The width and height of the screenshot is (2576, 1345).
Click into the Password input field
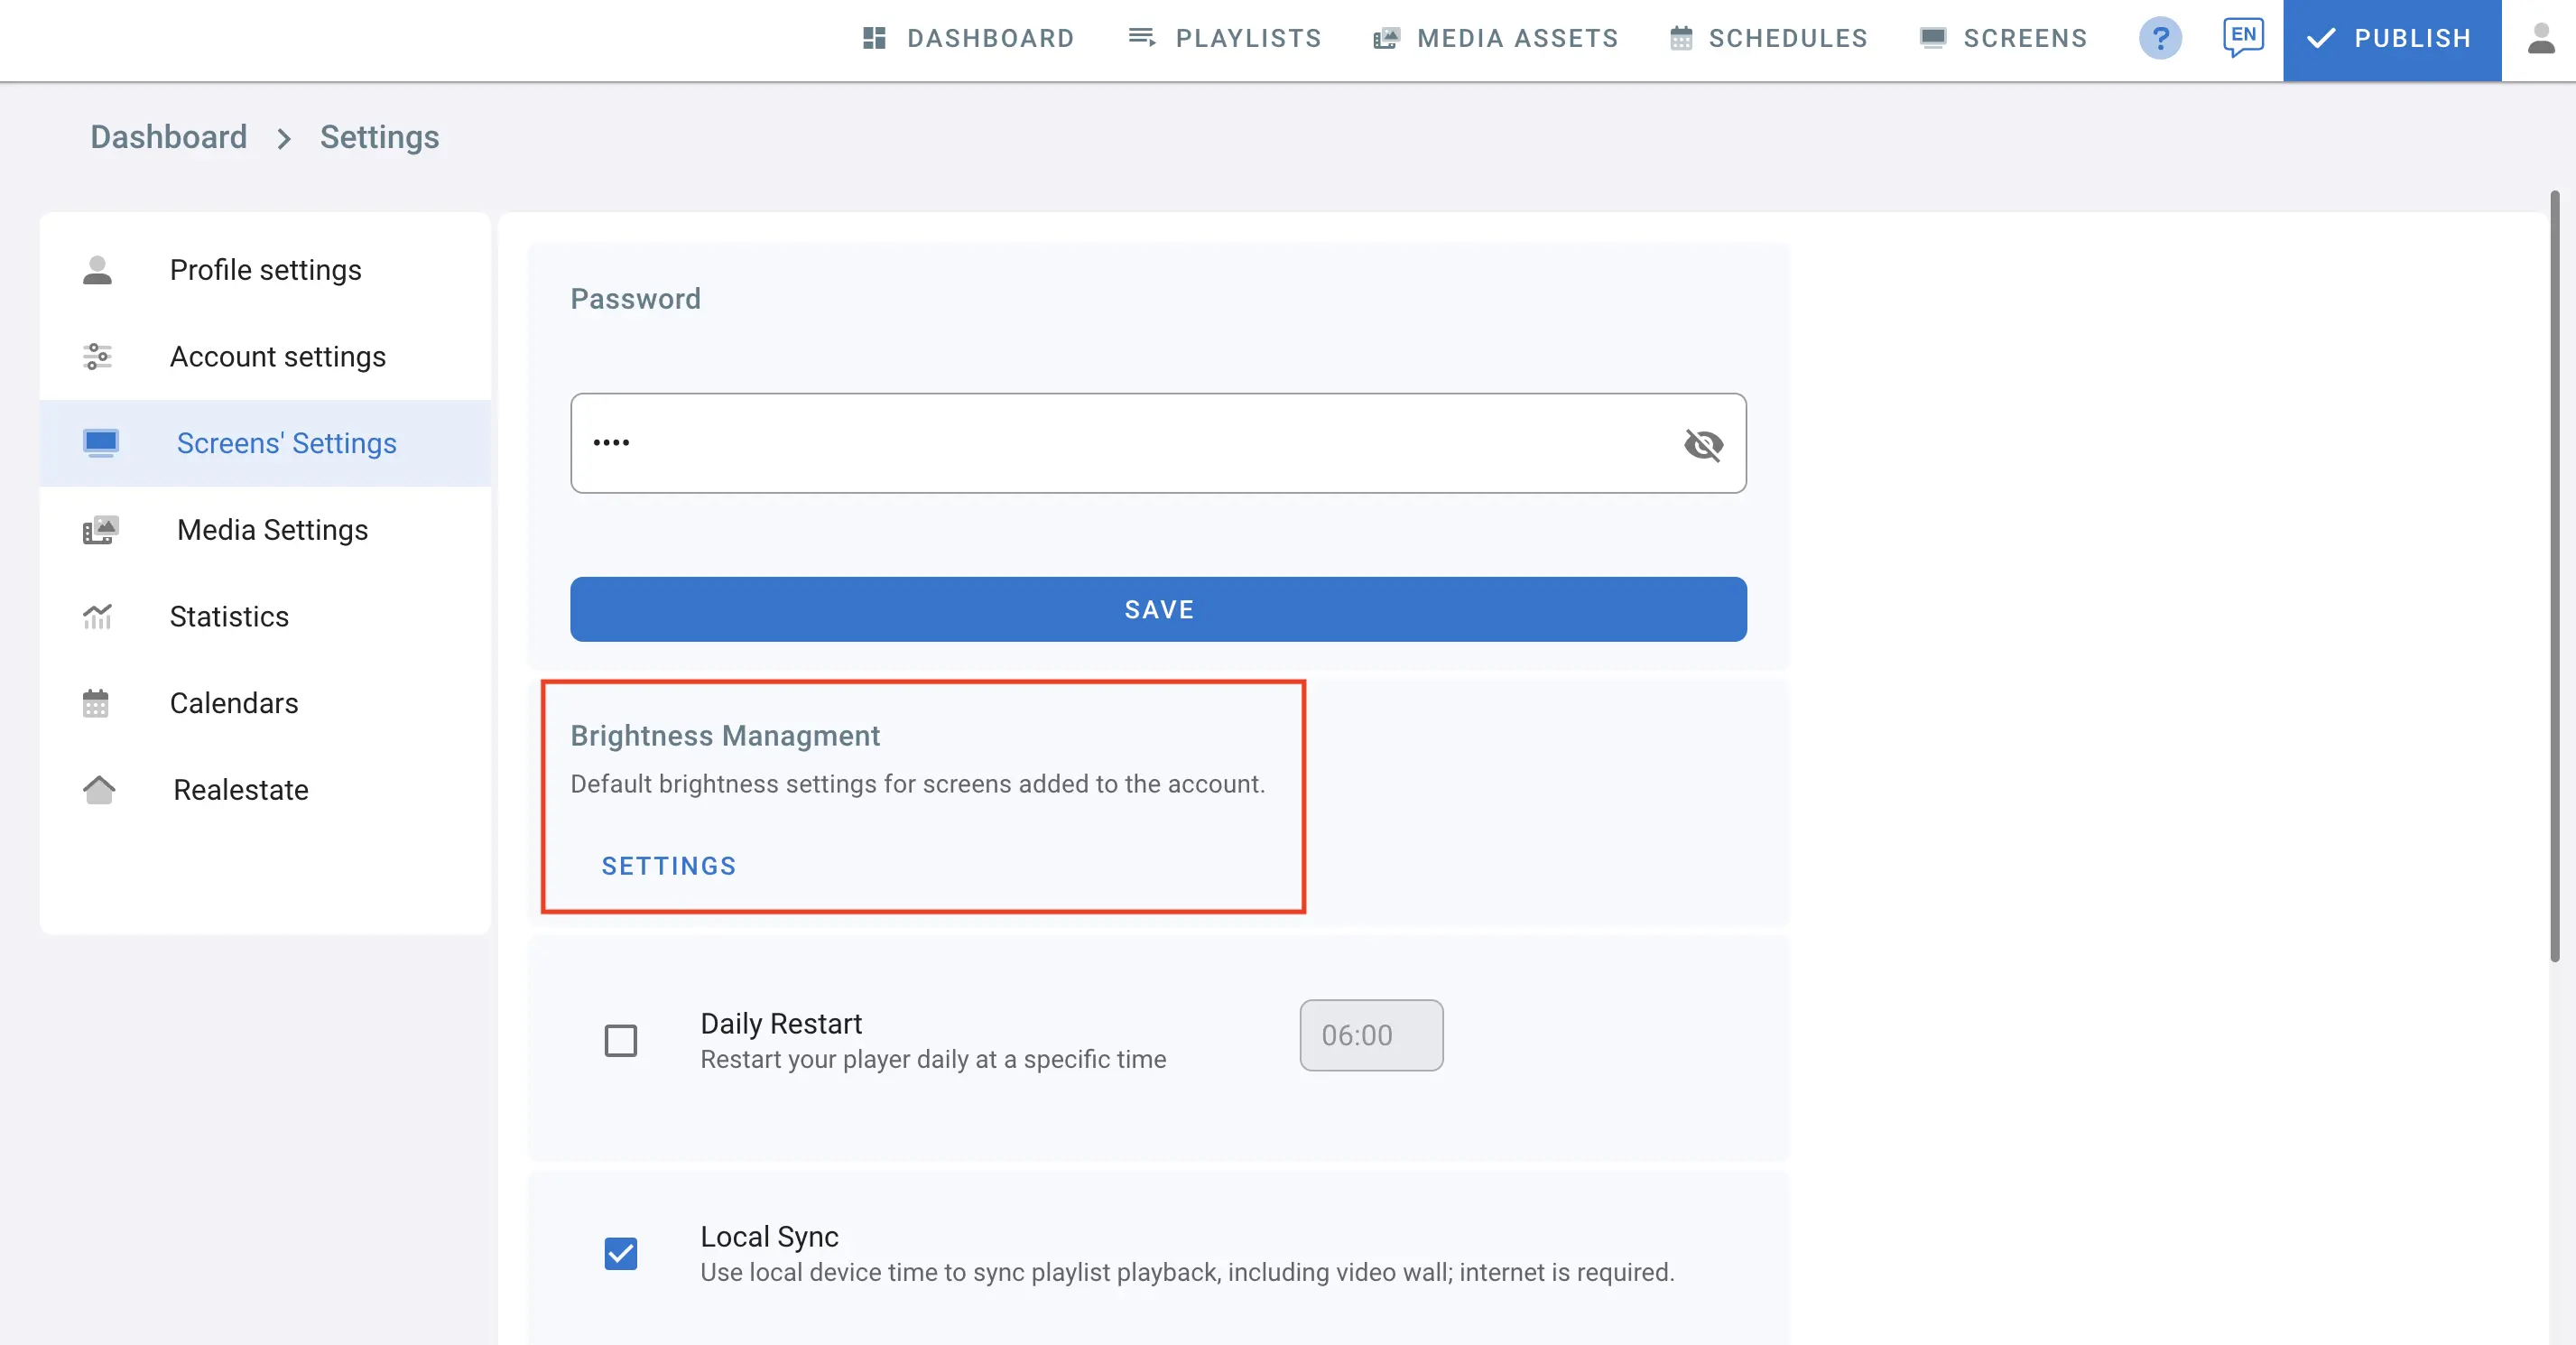(1120, 443)
